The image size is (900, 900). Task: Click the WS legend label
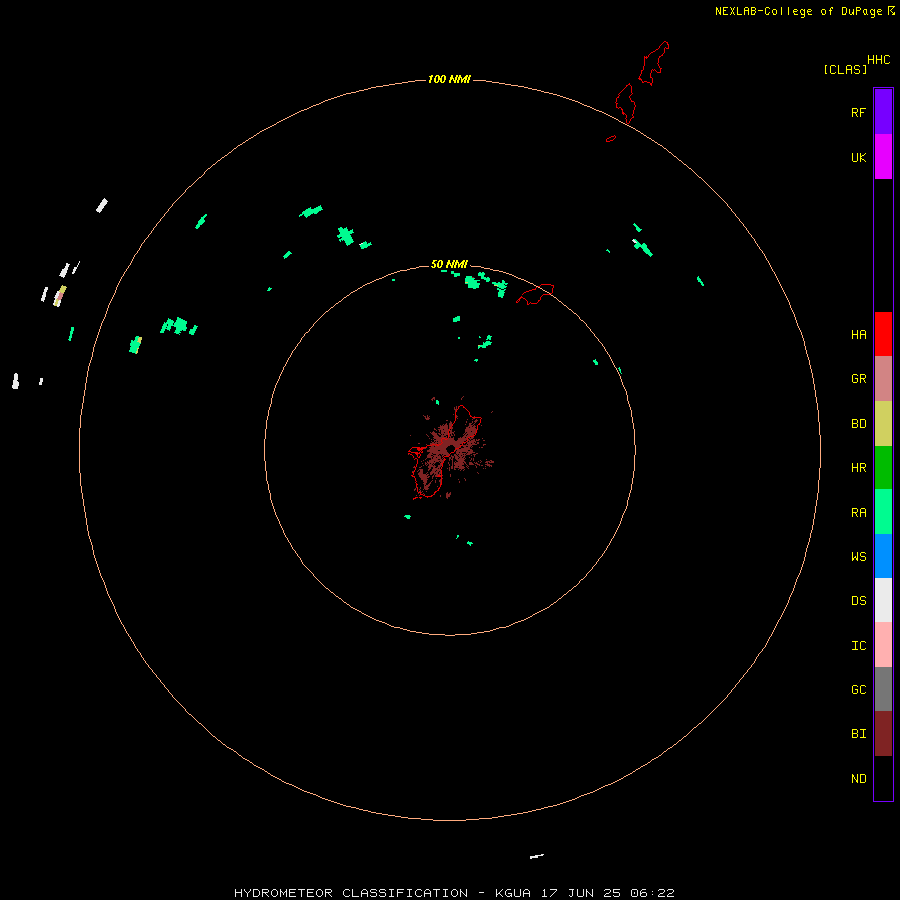point(858,556)
